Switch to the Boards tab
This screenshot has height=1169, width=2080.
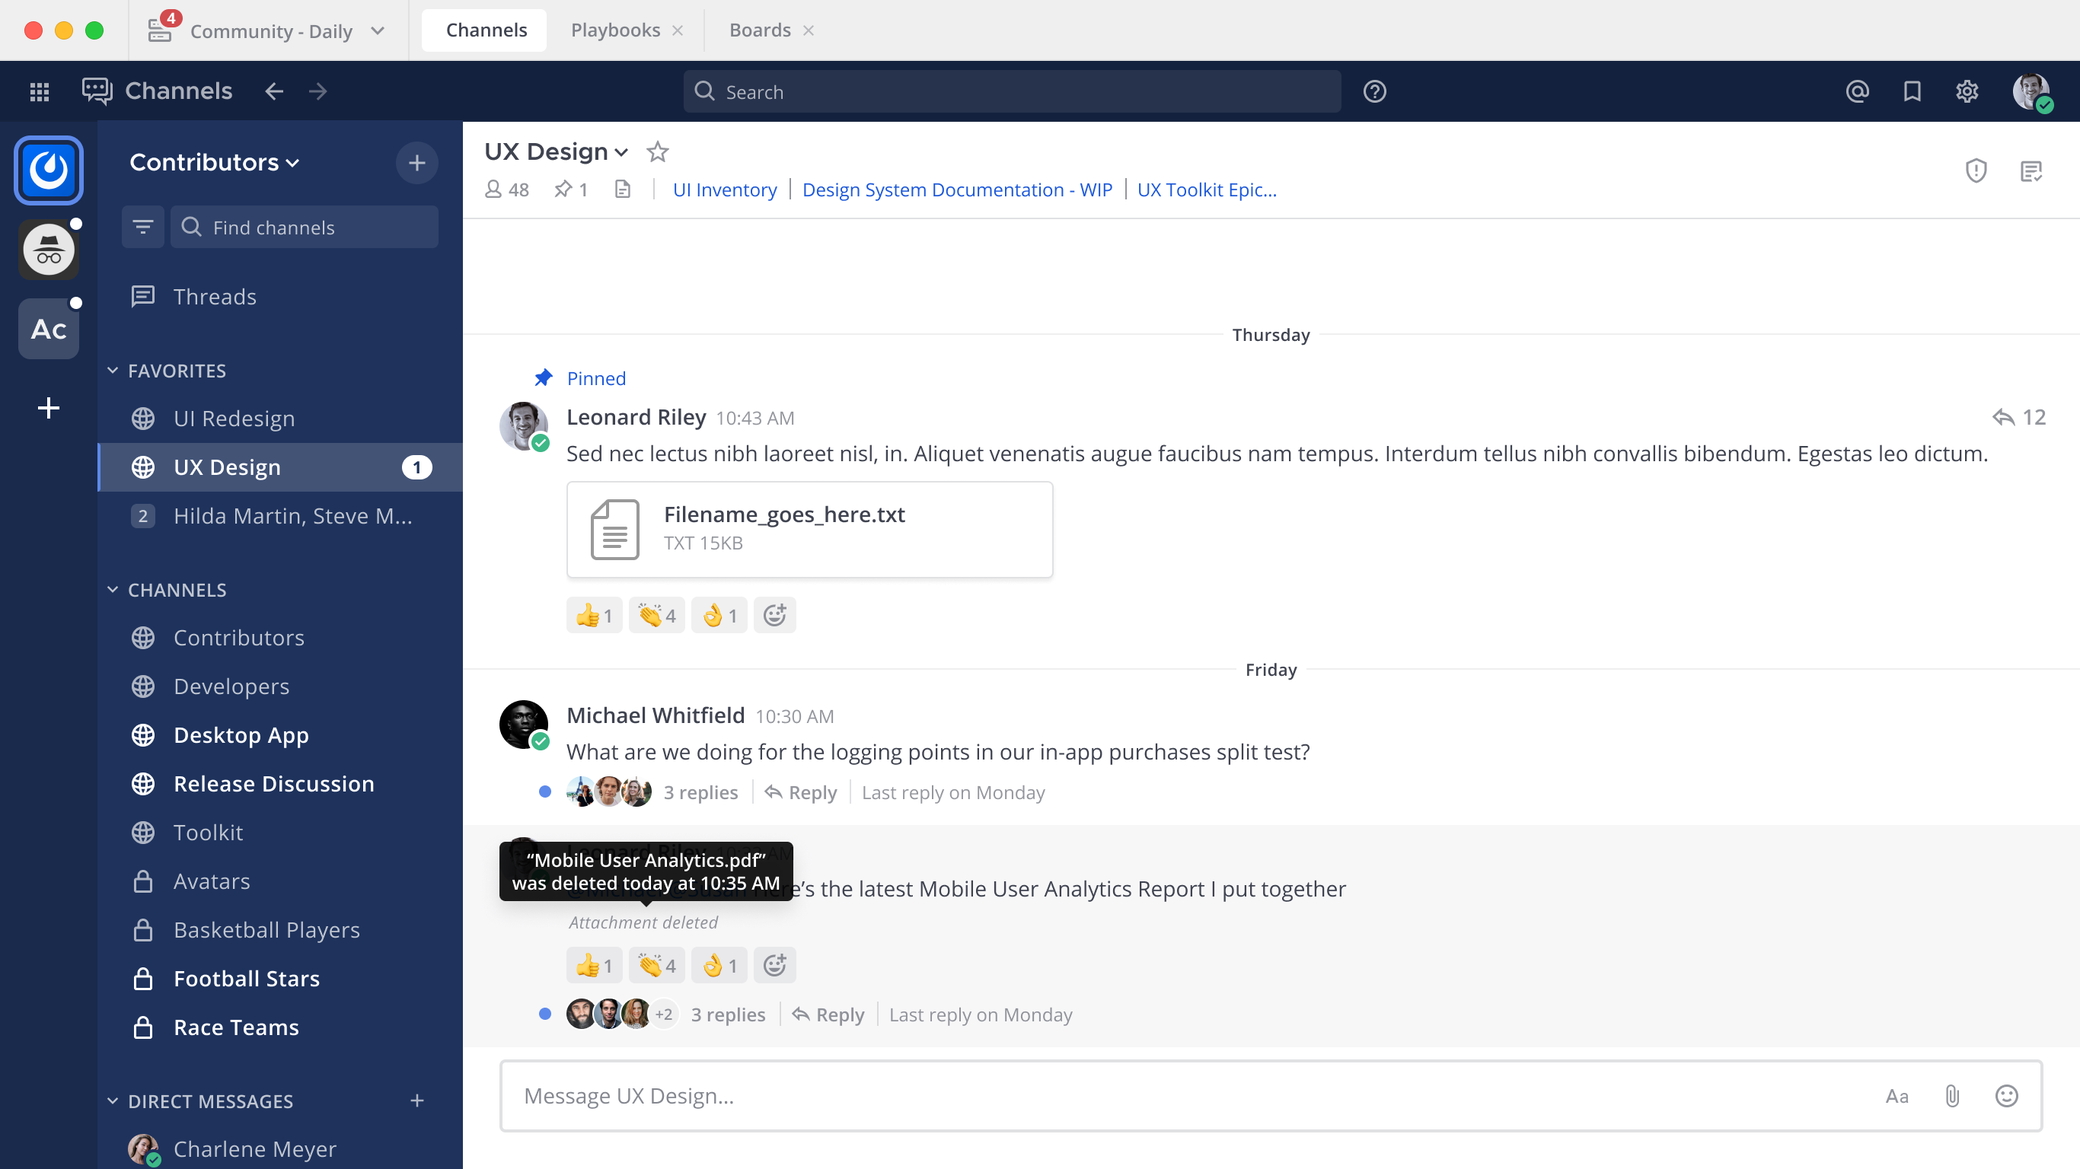point(757,30)
